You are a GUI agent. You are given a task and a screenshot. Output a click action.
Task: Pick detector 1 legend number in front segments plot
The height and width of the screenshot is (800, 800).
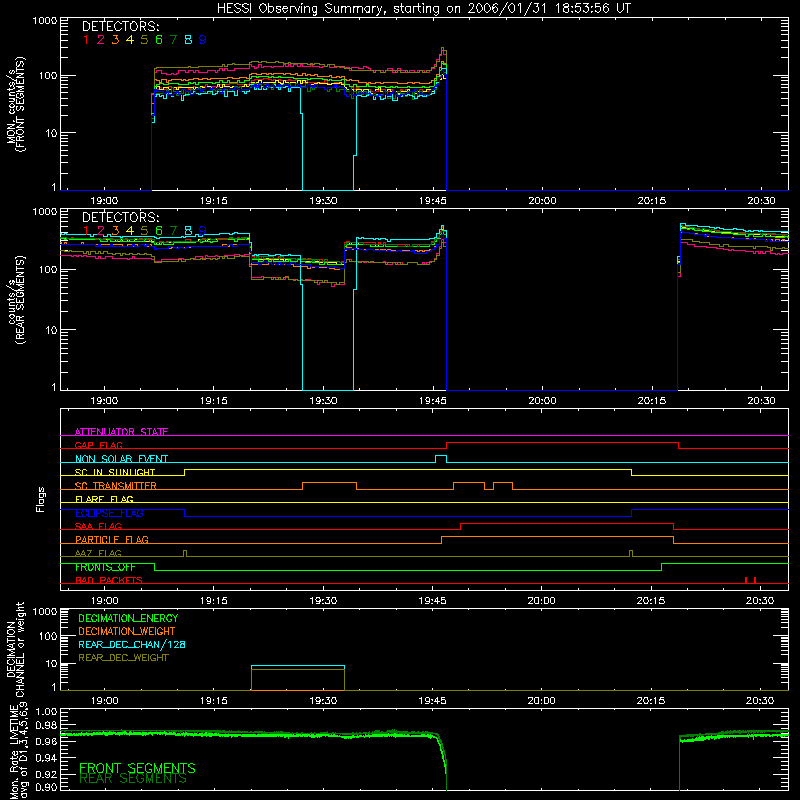[x=86, y=40]
